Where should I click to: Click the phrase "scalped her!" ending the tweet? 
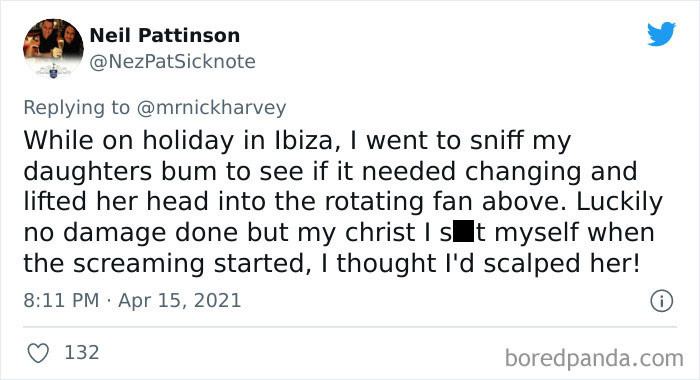pos(562,264)
